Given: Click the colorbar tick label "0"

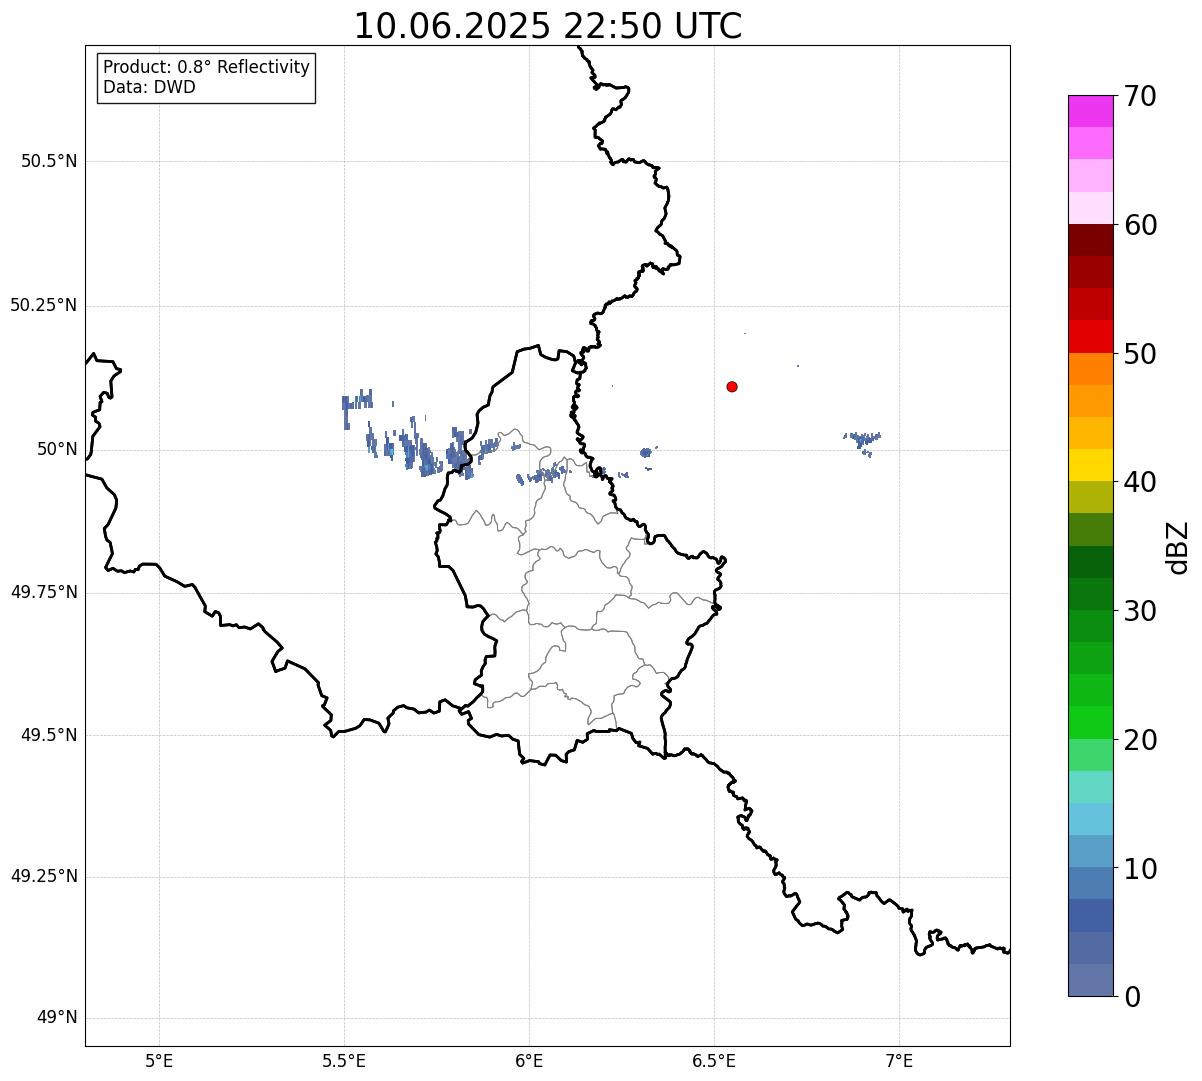Looking at the screenshot, I should [x=1132, y=997].
